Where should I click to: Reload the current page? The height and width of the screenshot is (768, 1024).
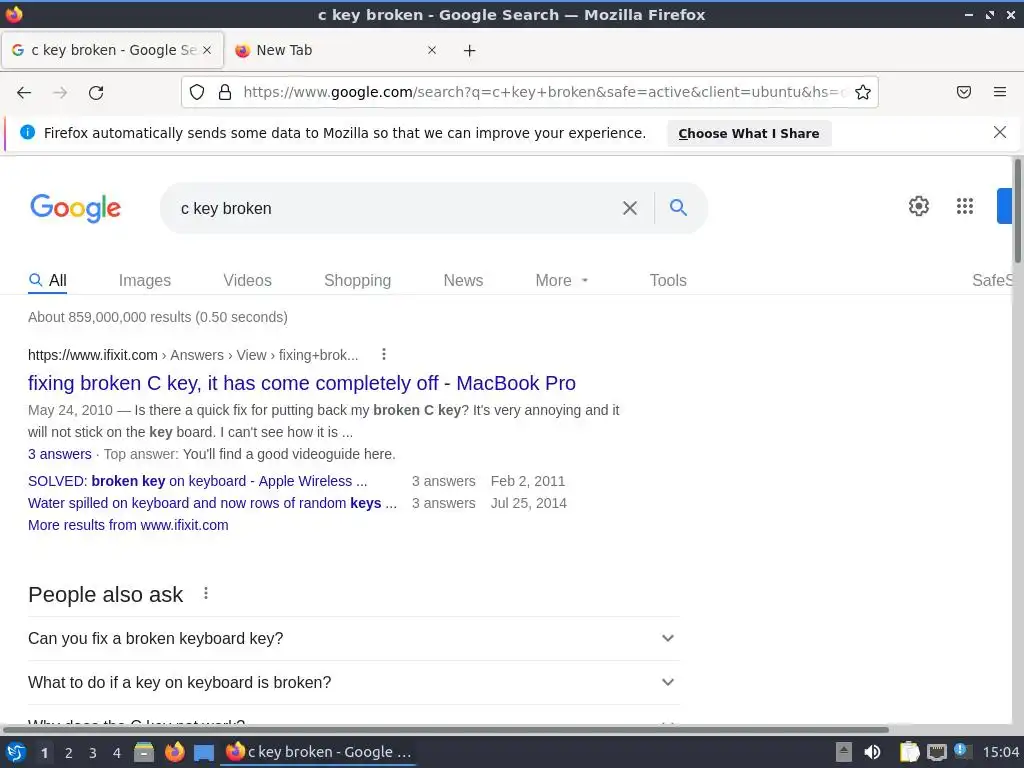pyautogui.click(x=96, y=93)
